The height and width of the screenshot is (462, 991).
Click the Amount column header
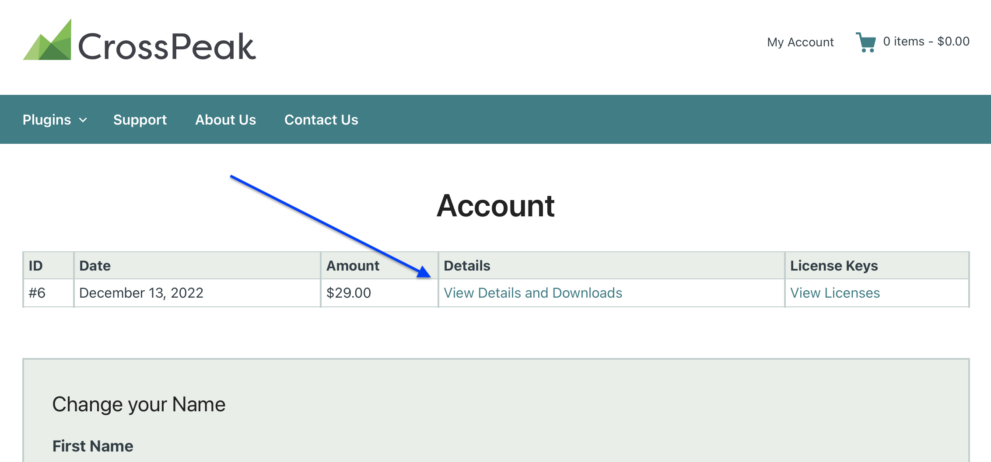pyautogui.click(x=353, y=266)
